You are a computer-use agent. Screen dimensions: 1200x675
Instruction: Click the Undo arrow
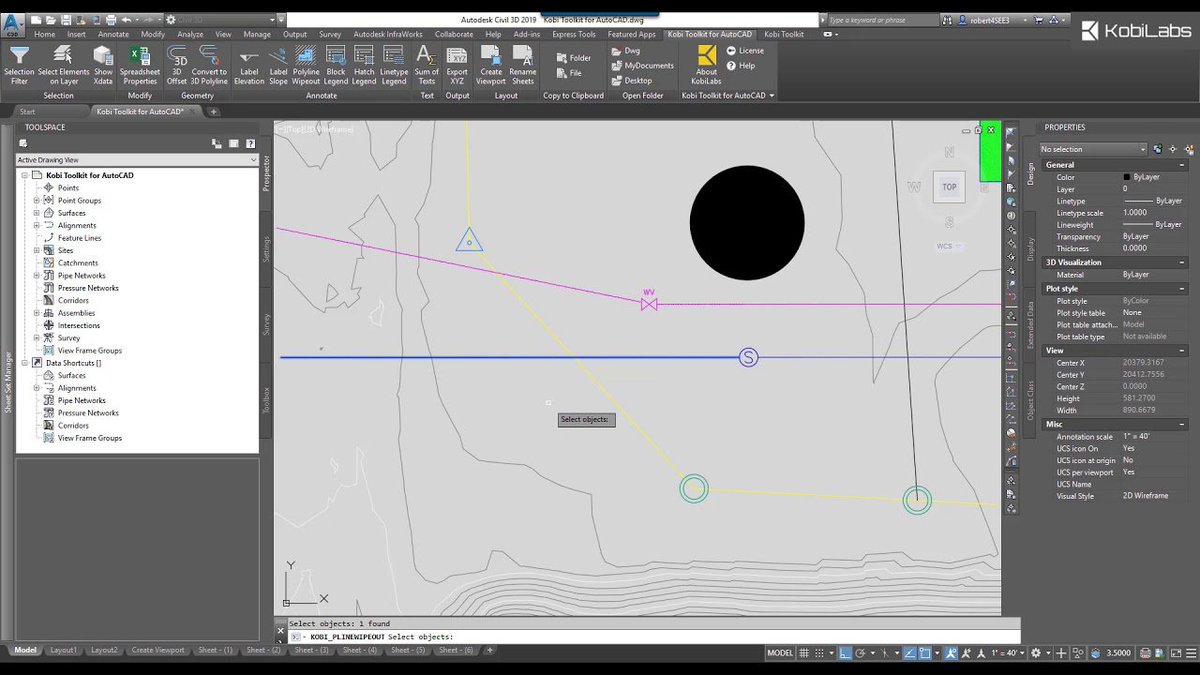pyautogui.click(x=126, y=19)
